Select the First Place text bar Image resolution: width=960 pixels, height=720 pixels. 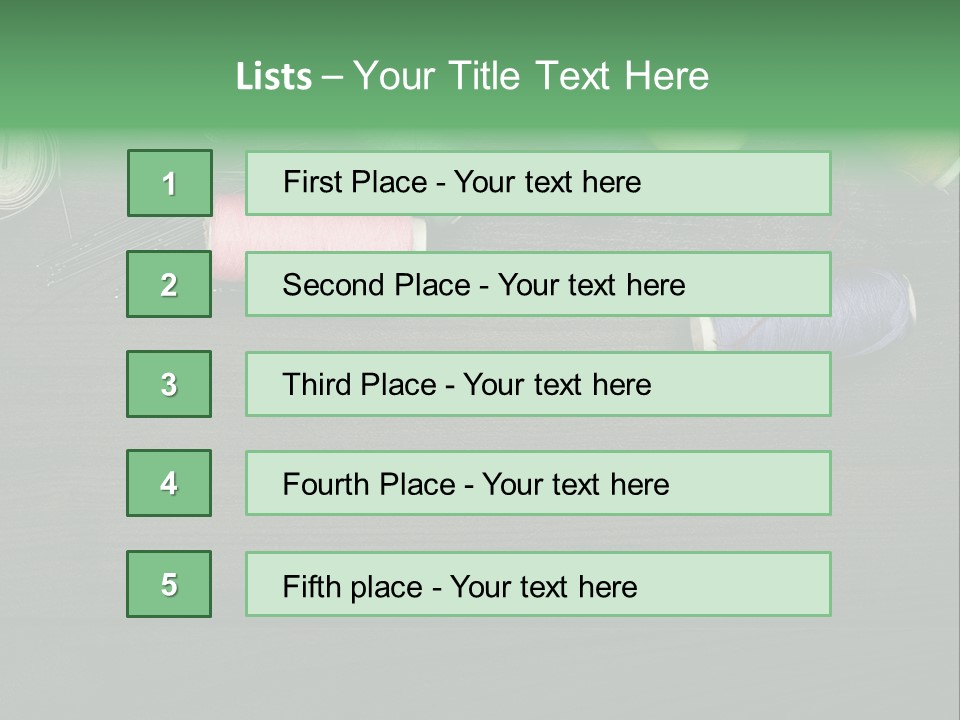coord(538,183)
